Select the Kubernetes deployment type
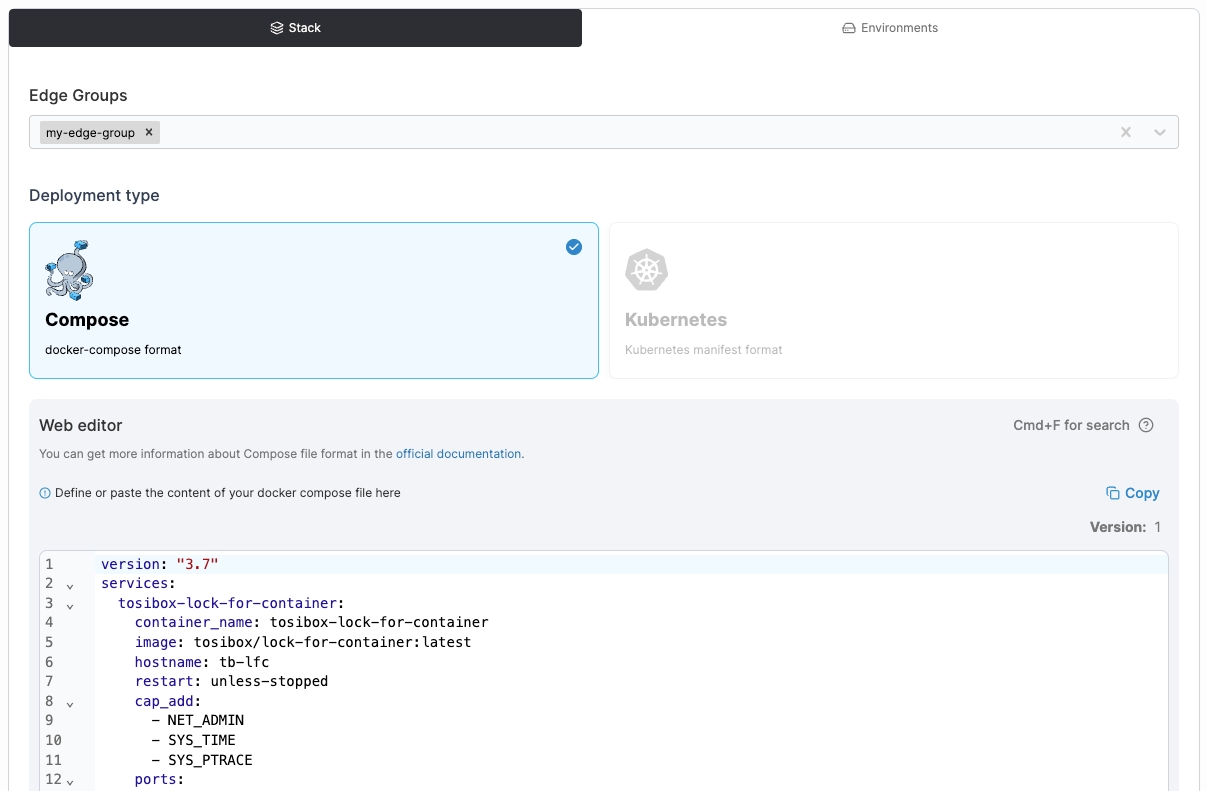The width and height of the screenshot is (1207, 791). 893,300
